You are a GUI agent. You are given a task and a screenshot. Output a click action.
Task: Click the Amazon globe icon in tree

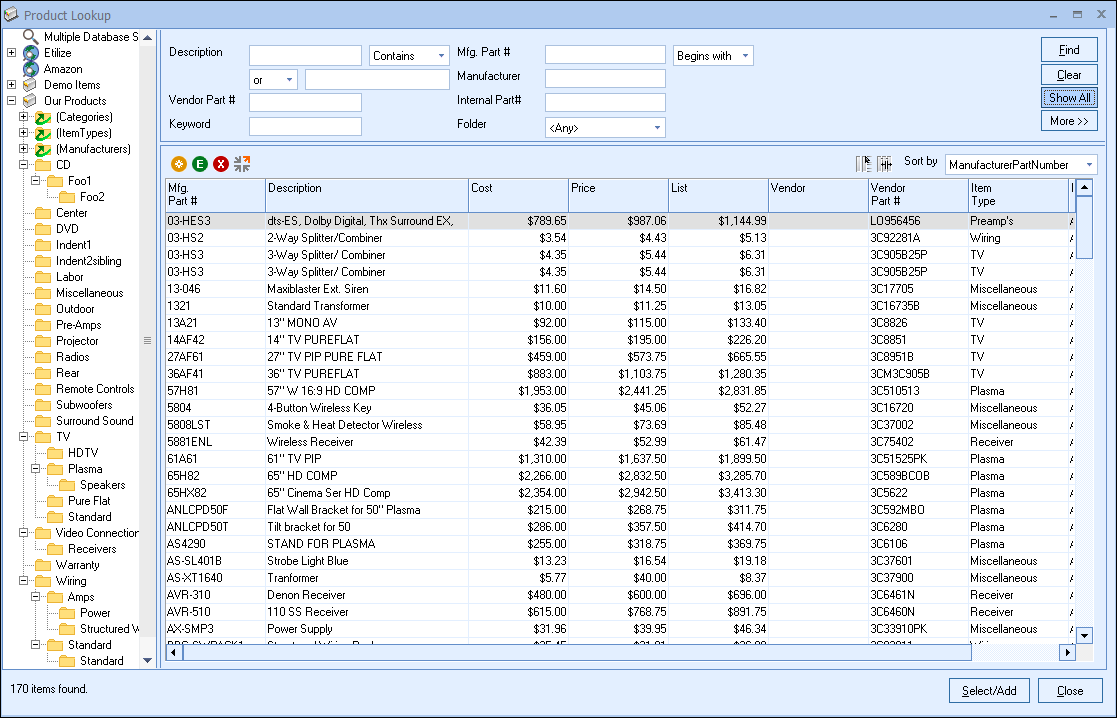click(x=31, y=69)
